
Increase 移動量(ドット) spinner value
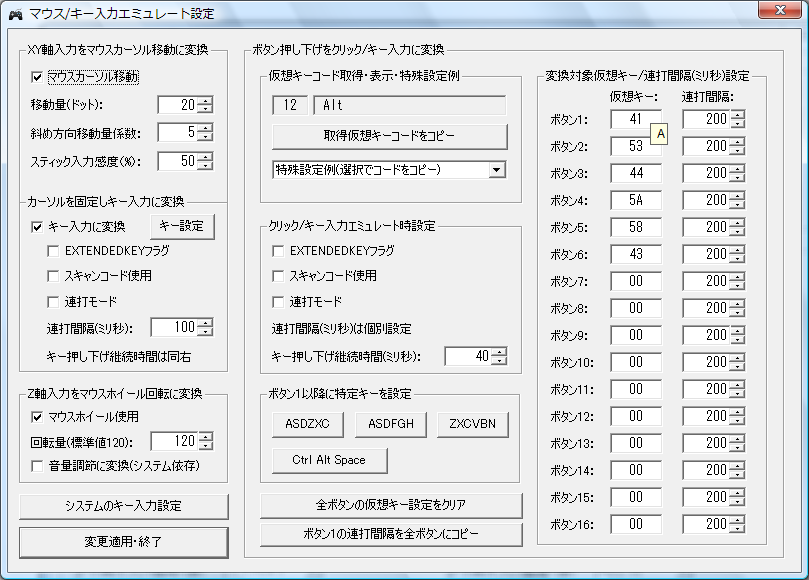(x=205, y=100)
